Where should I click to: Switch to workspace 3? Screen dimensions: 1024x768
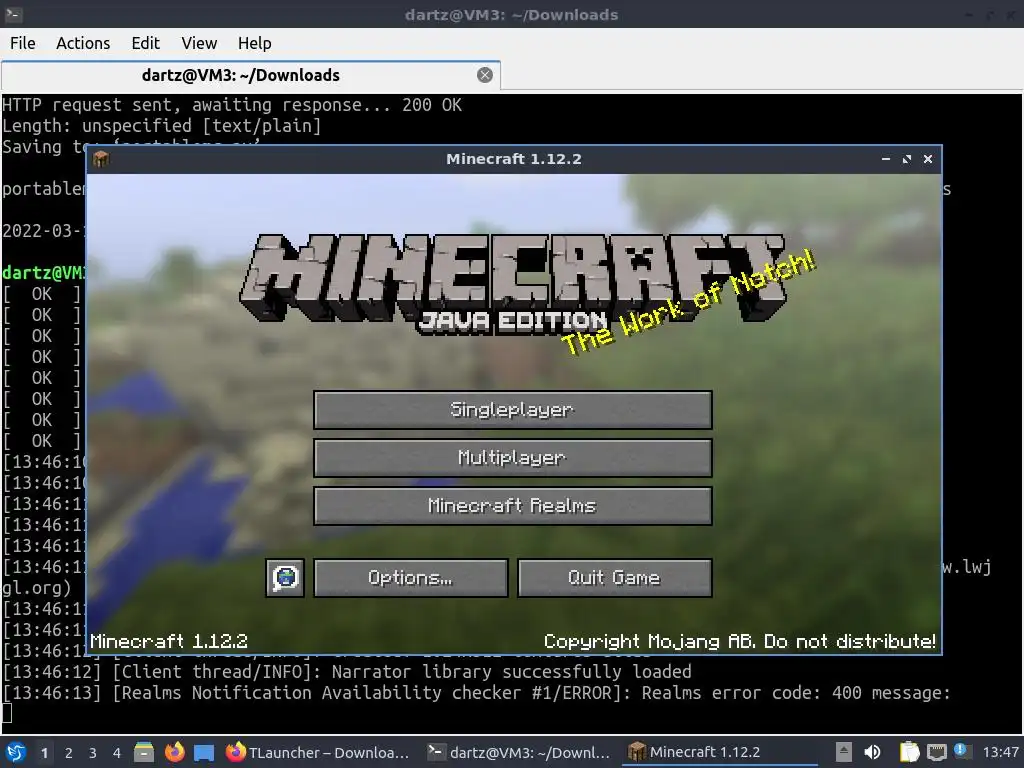(93, 753)
